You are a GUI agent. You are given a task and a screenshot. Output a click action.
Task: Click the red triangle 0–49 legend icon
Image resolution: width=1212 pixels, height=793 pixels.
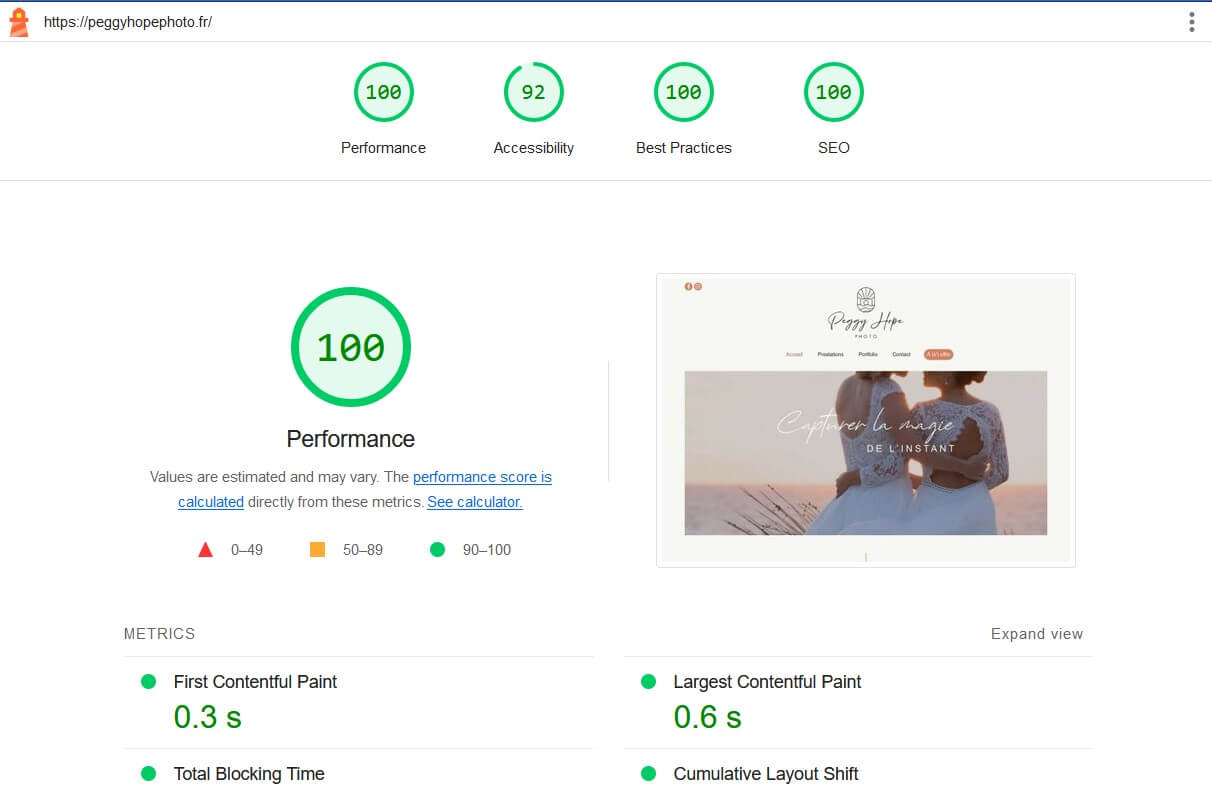pyautogui.click(x=205, y=549)
